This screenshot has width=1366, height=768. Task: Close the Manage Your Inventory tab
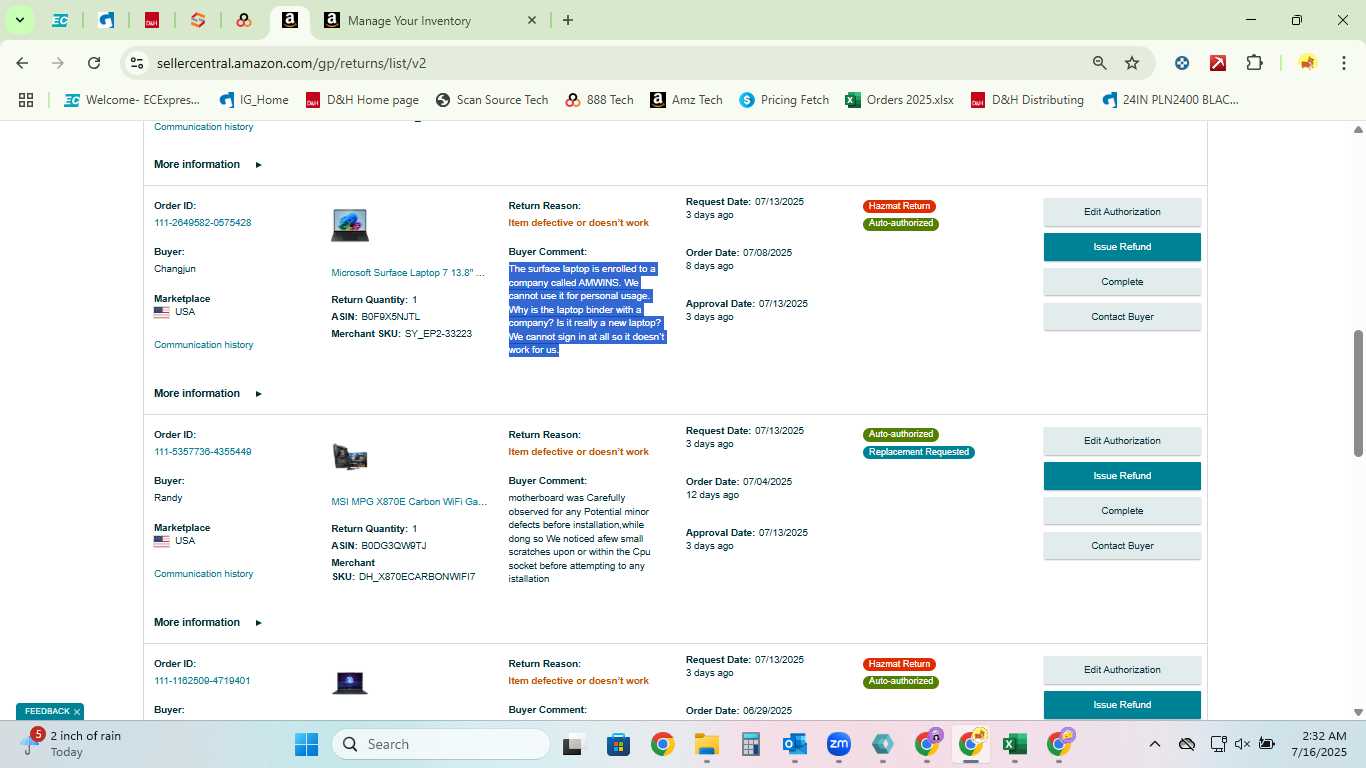click(532, 20)
